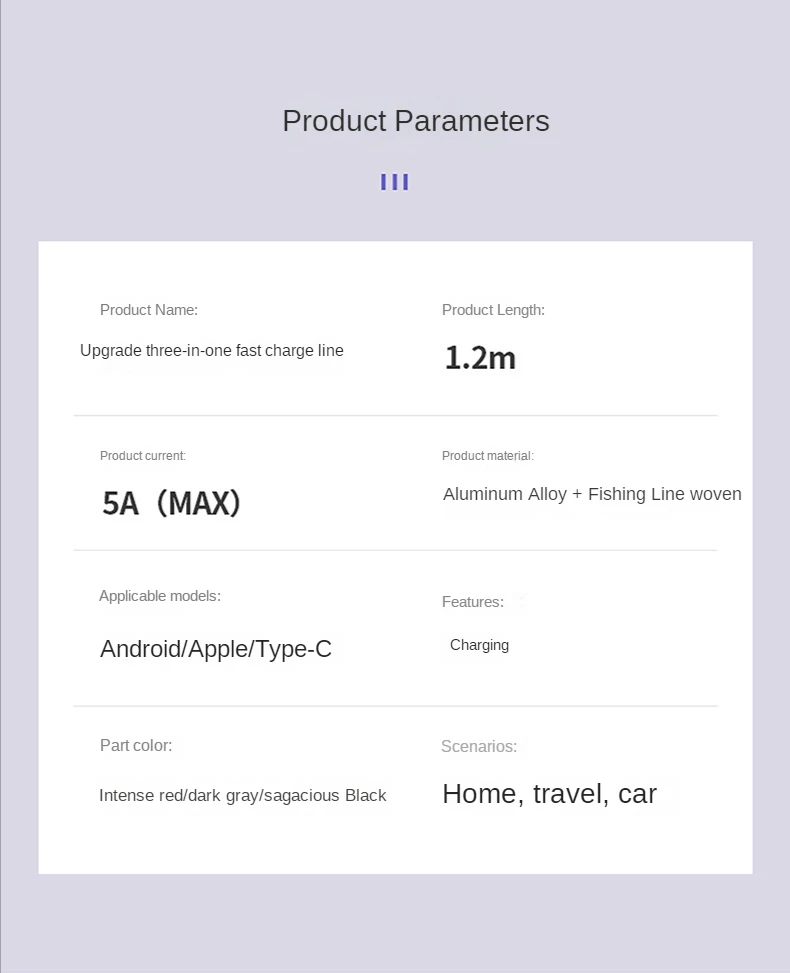Click the 5A (MAX) current value
Image resolution: width=790 pixels, height=973 pixels.
click(172, 503)
